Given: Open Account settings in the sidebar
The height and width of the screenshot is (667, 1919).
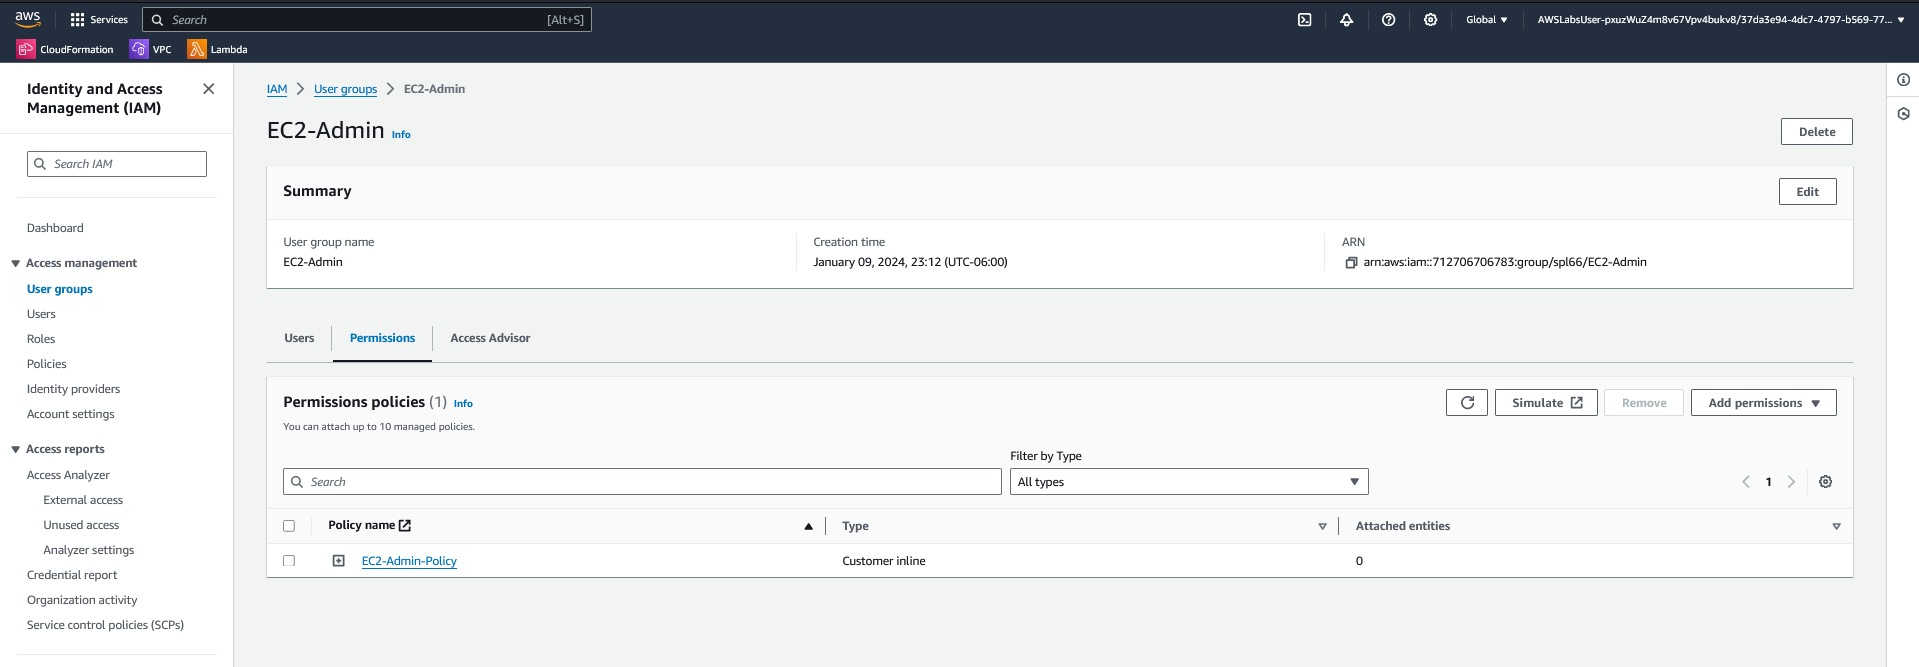Looking at the screenshot, I should pyautogui.click(x=71, y=414).
